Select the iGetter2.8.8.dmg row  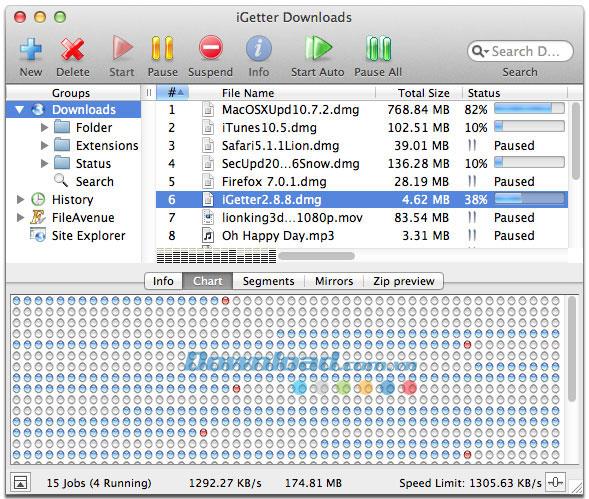click(x=362, y=200)
